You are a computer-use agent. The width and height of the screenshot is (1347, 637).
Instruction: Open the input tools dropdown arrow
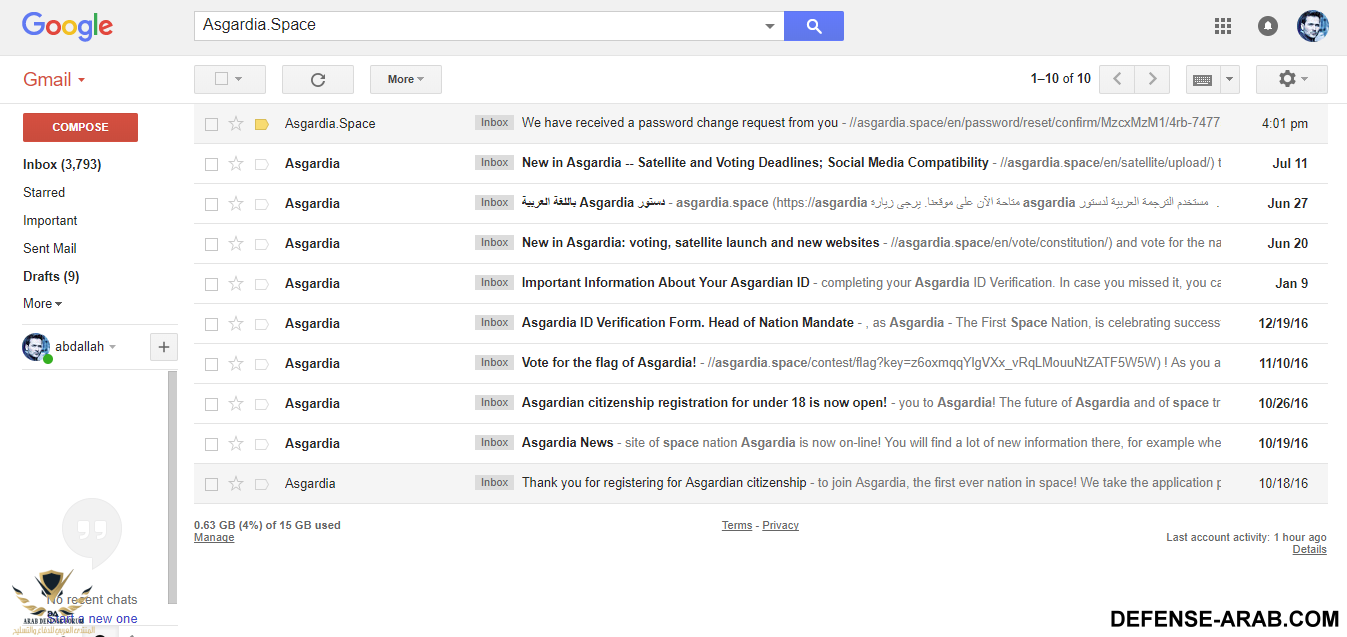1230,79
